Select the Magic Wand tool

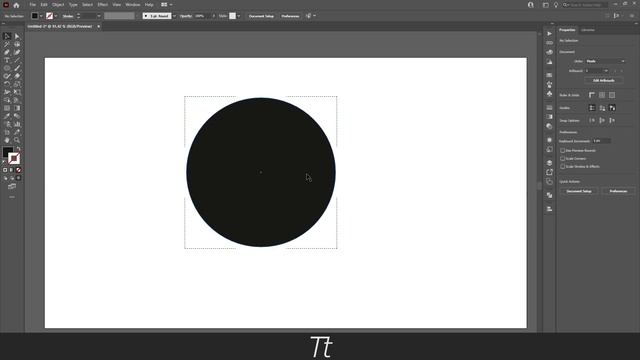(7, 44)
